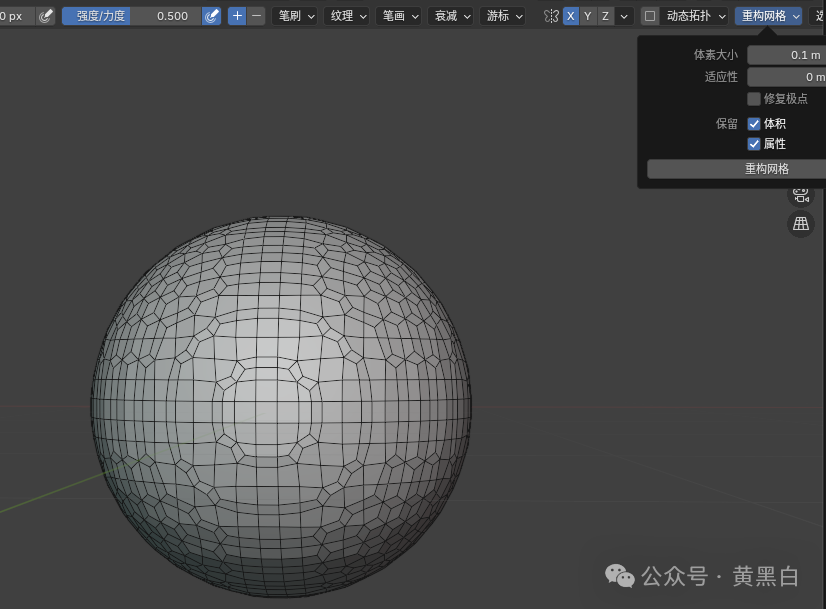
Task: Toggle X-axis symmetry
Action: click(571, 16)
